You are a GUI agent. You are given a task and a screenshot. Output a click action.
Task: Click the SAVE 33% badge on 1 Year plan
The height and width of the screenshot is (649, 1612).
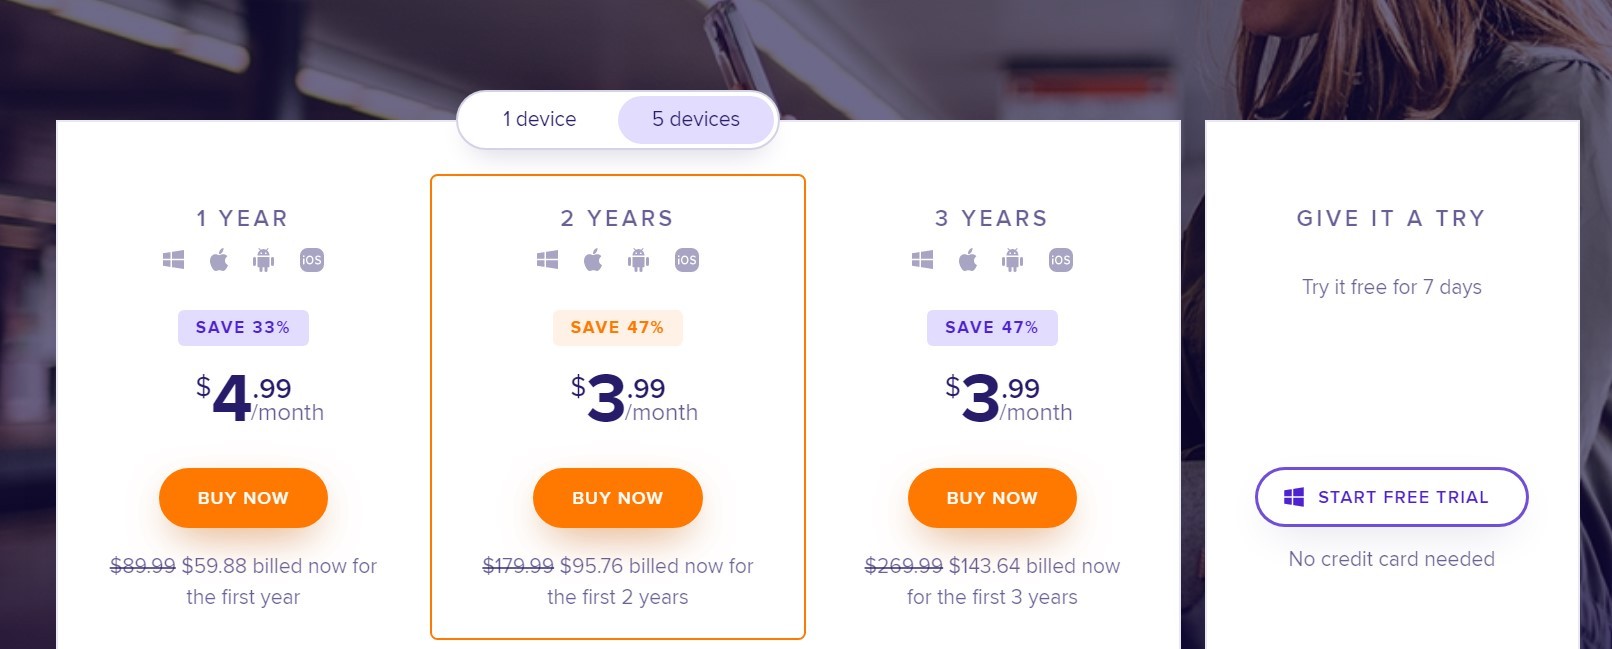click(x=243, y=327)
